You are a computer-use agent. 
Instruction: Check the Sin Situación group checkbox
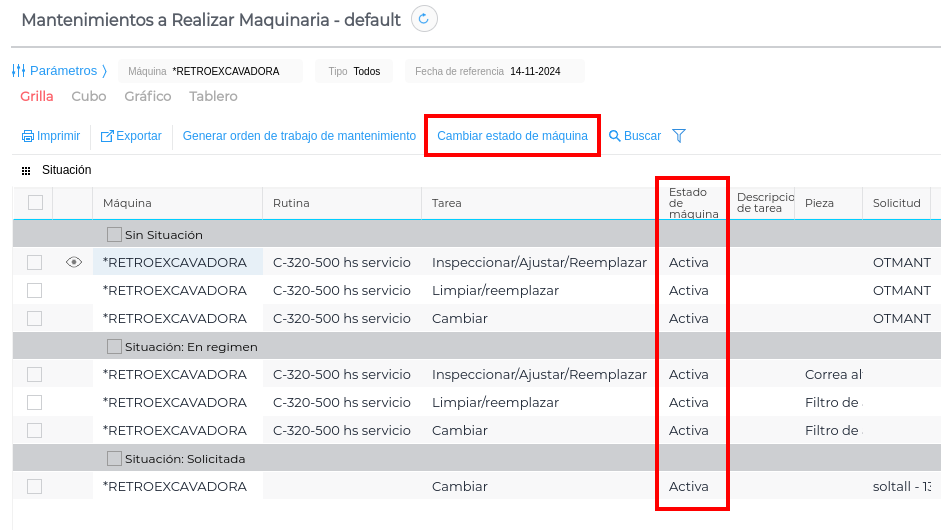tap(114, 234)
